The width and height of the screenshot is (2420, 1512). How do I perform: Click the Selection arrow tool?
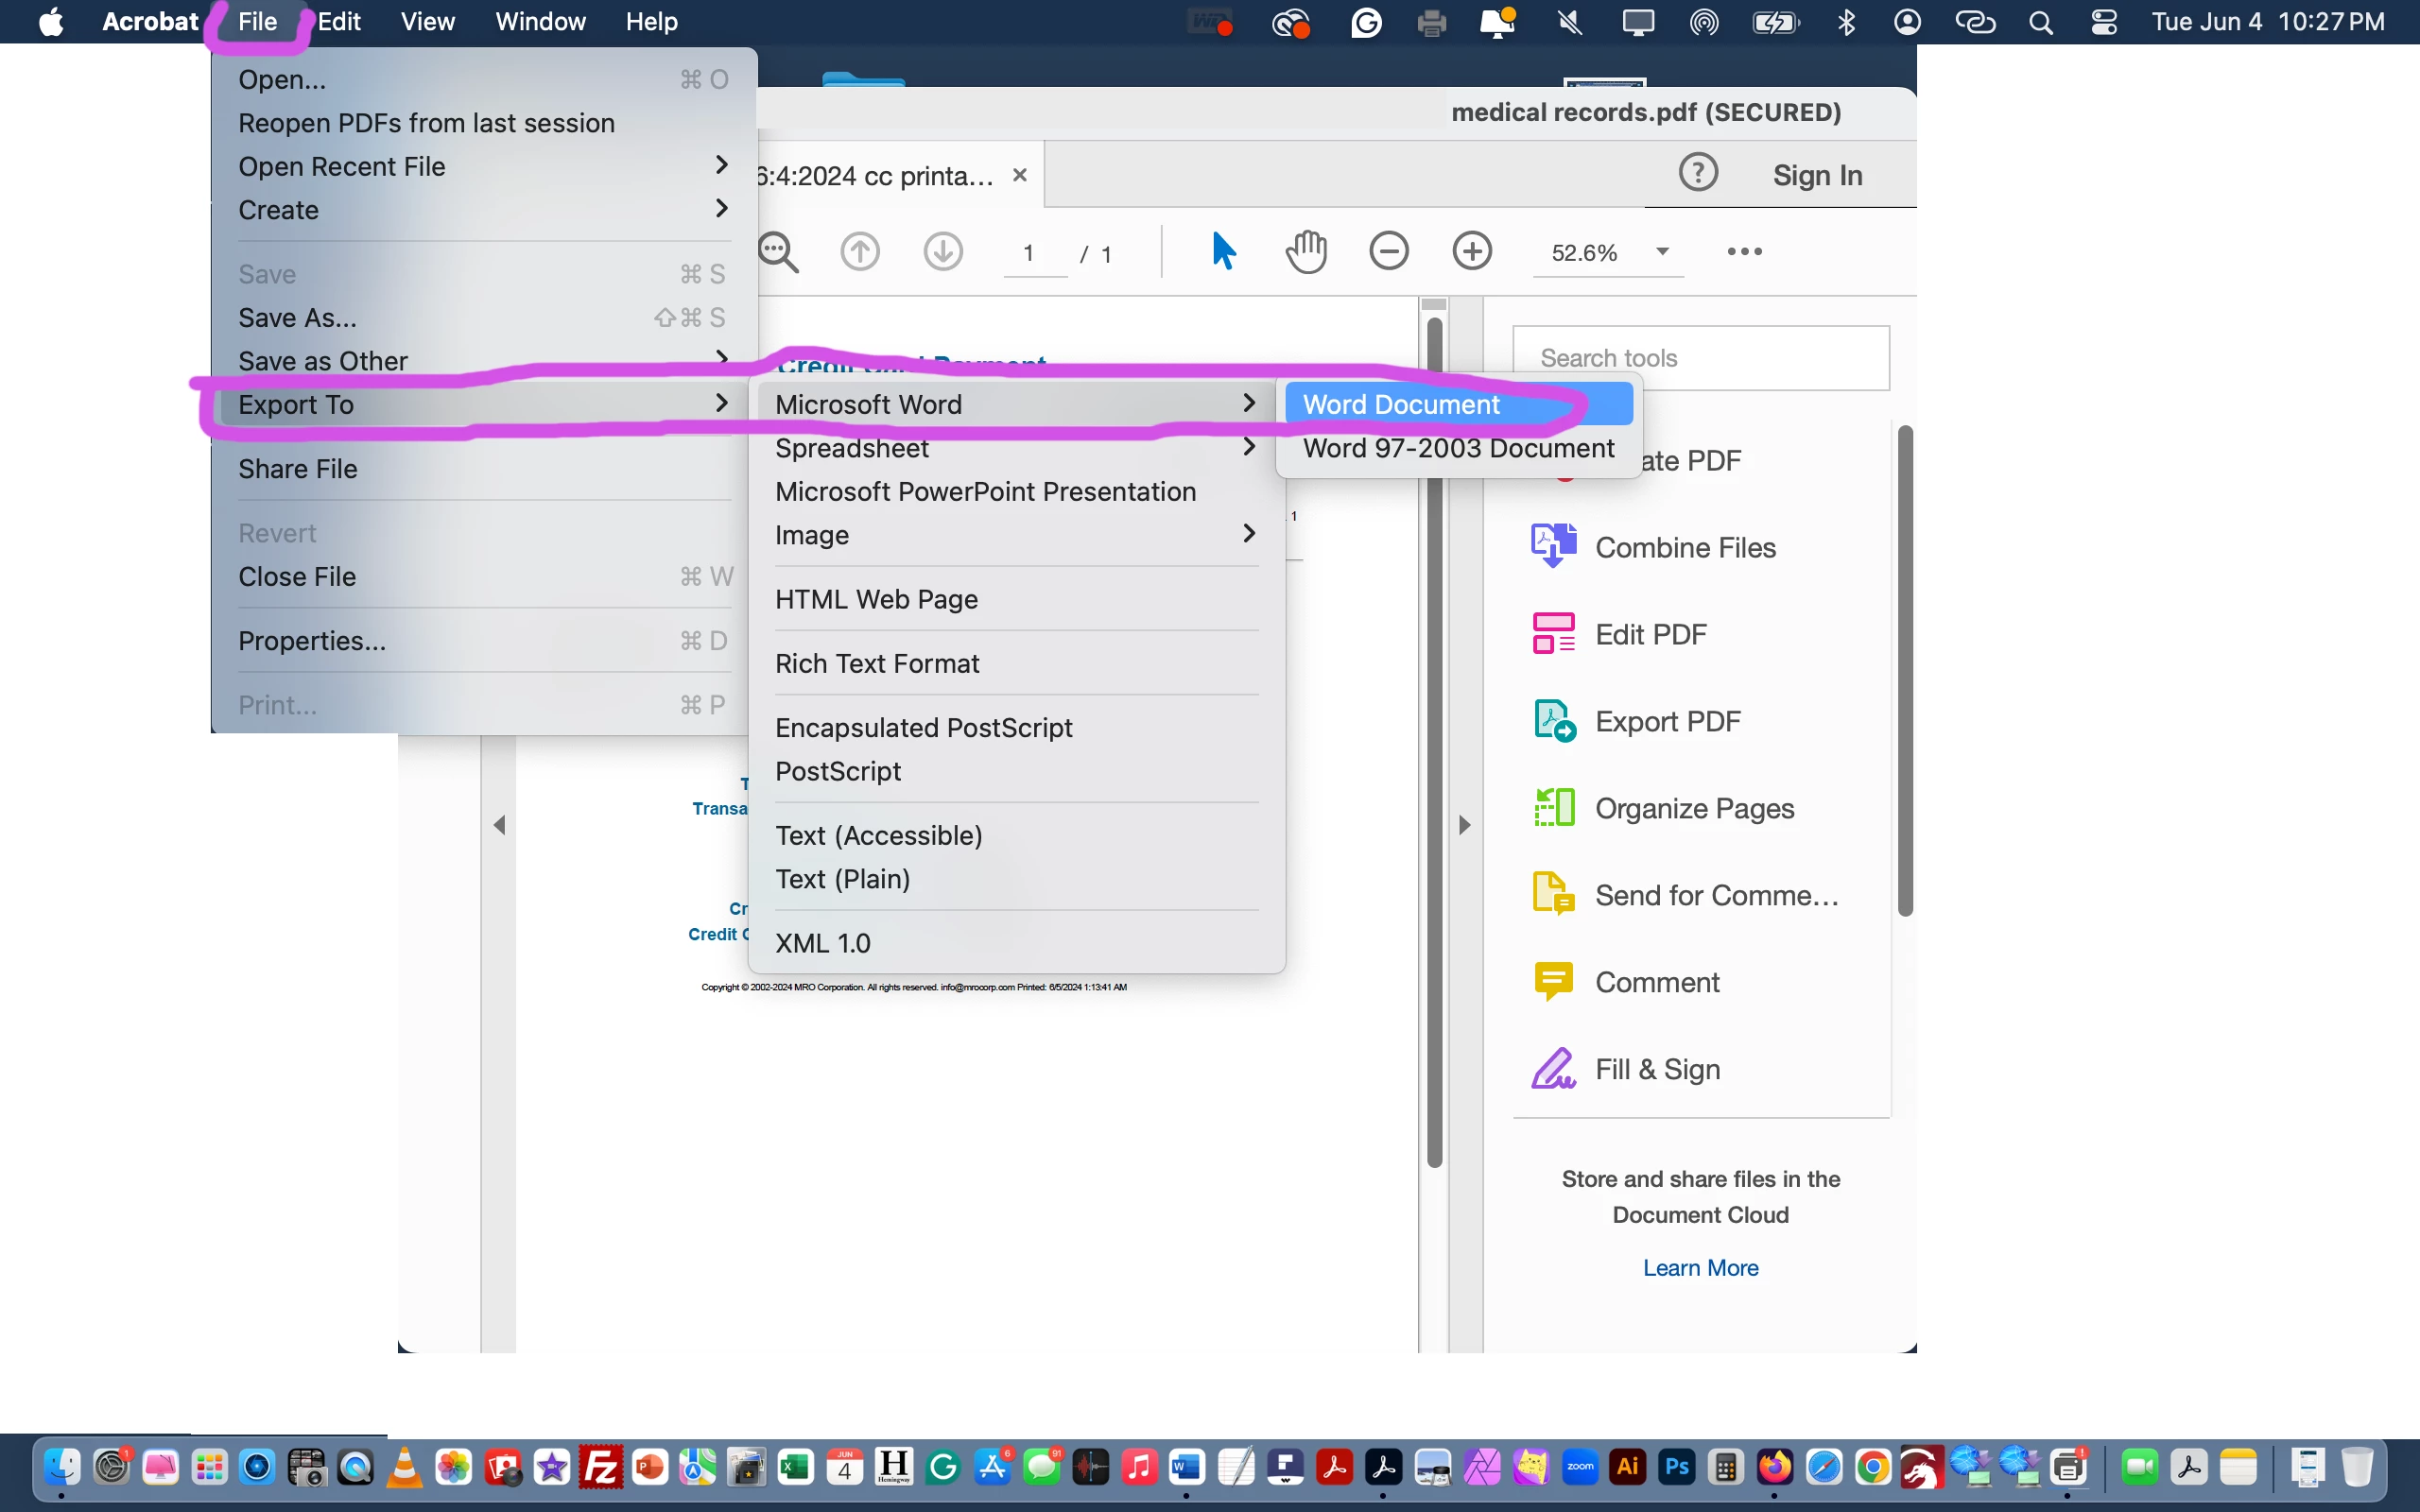click(x=1223, y=251)
